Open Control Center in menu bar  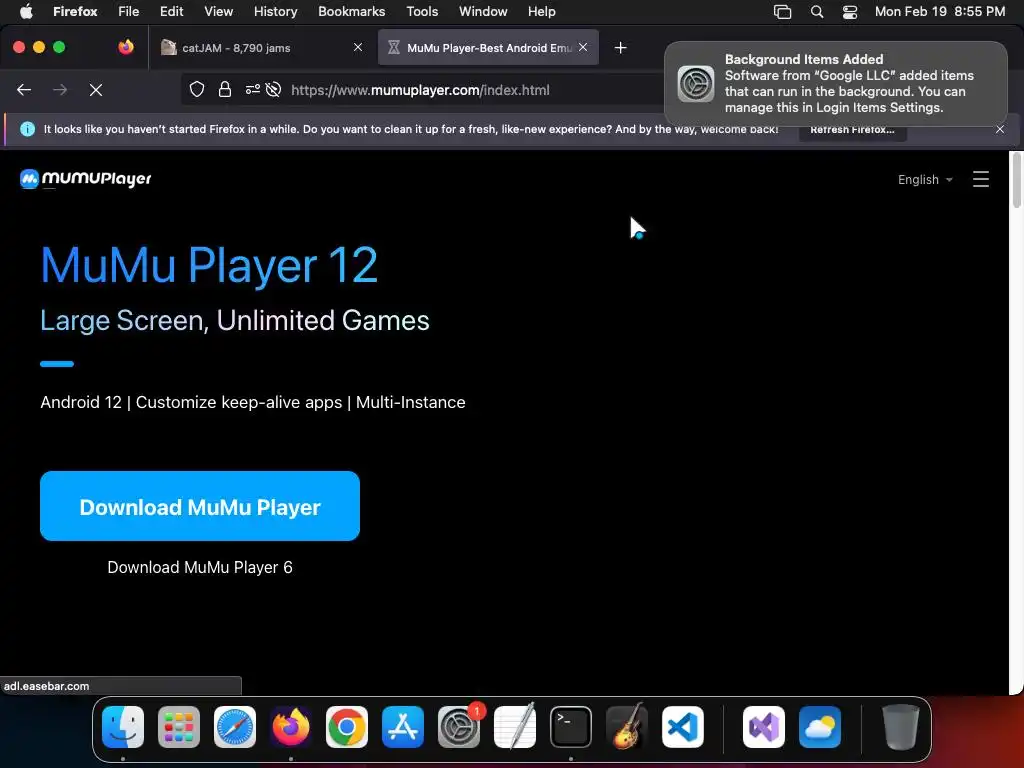[850, 11]
